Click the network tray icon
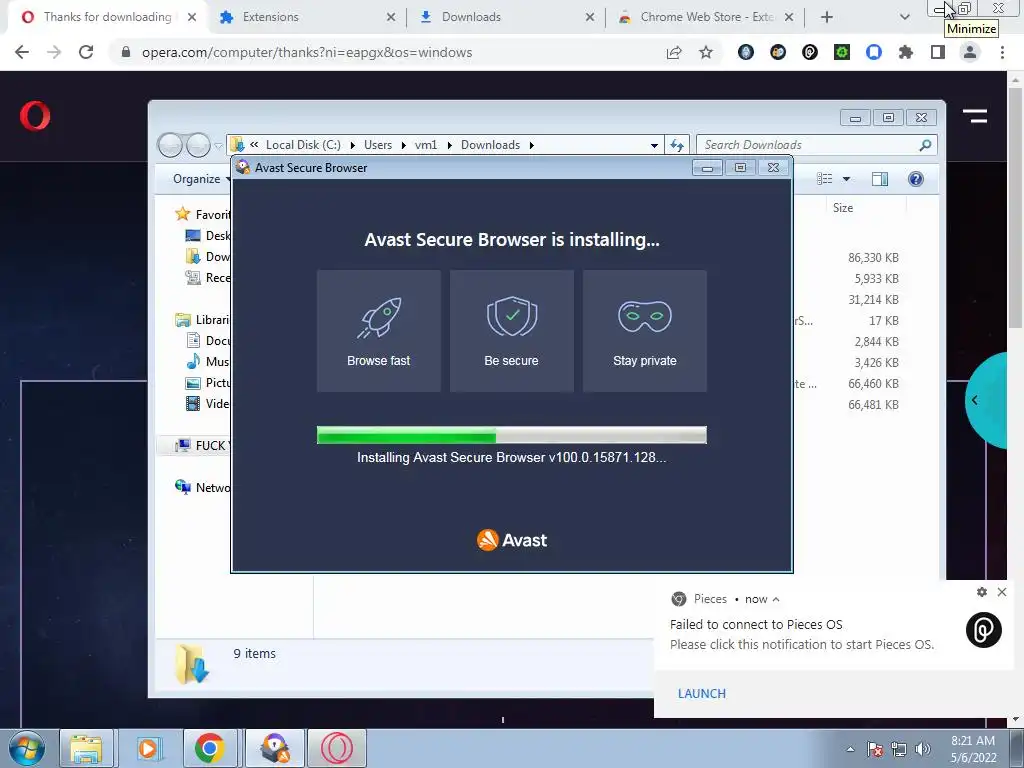 pos(899,749)
